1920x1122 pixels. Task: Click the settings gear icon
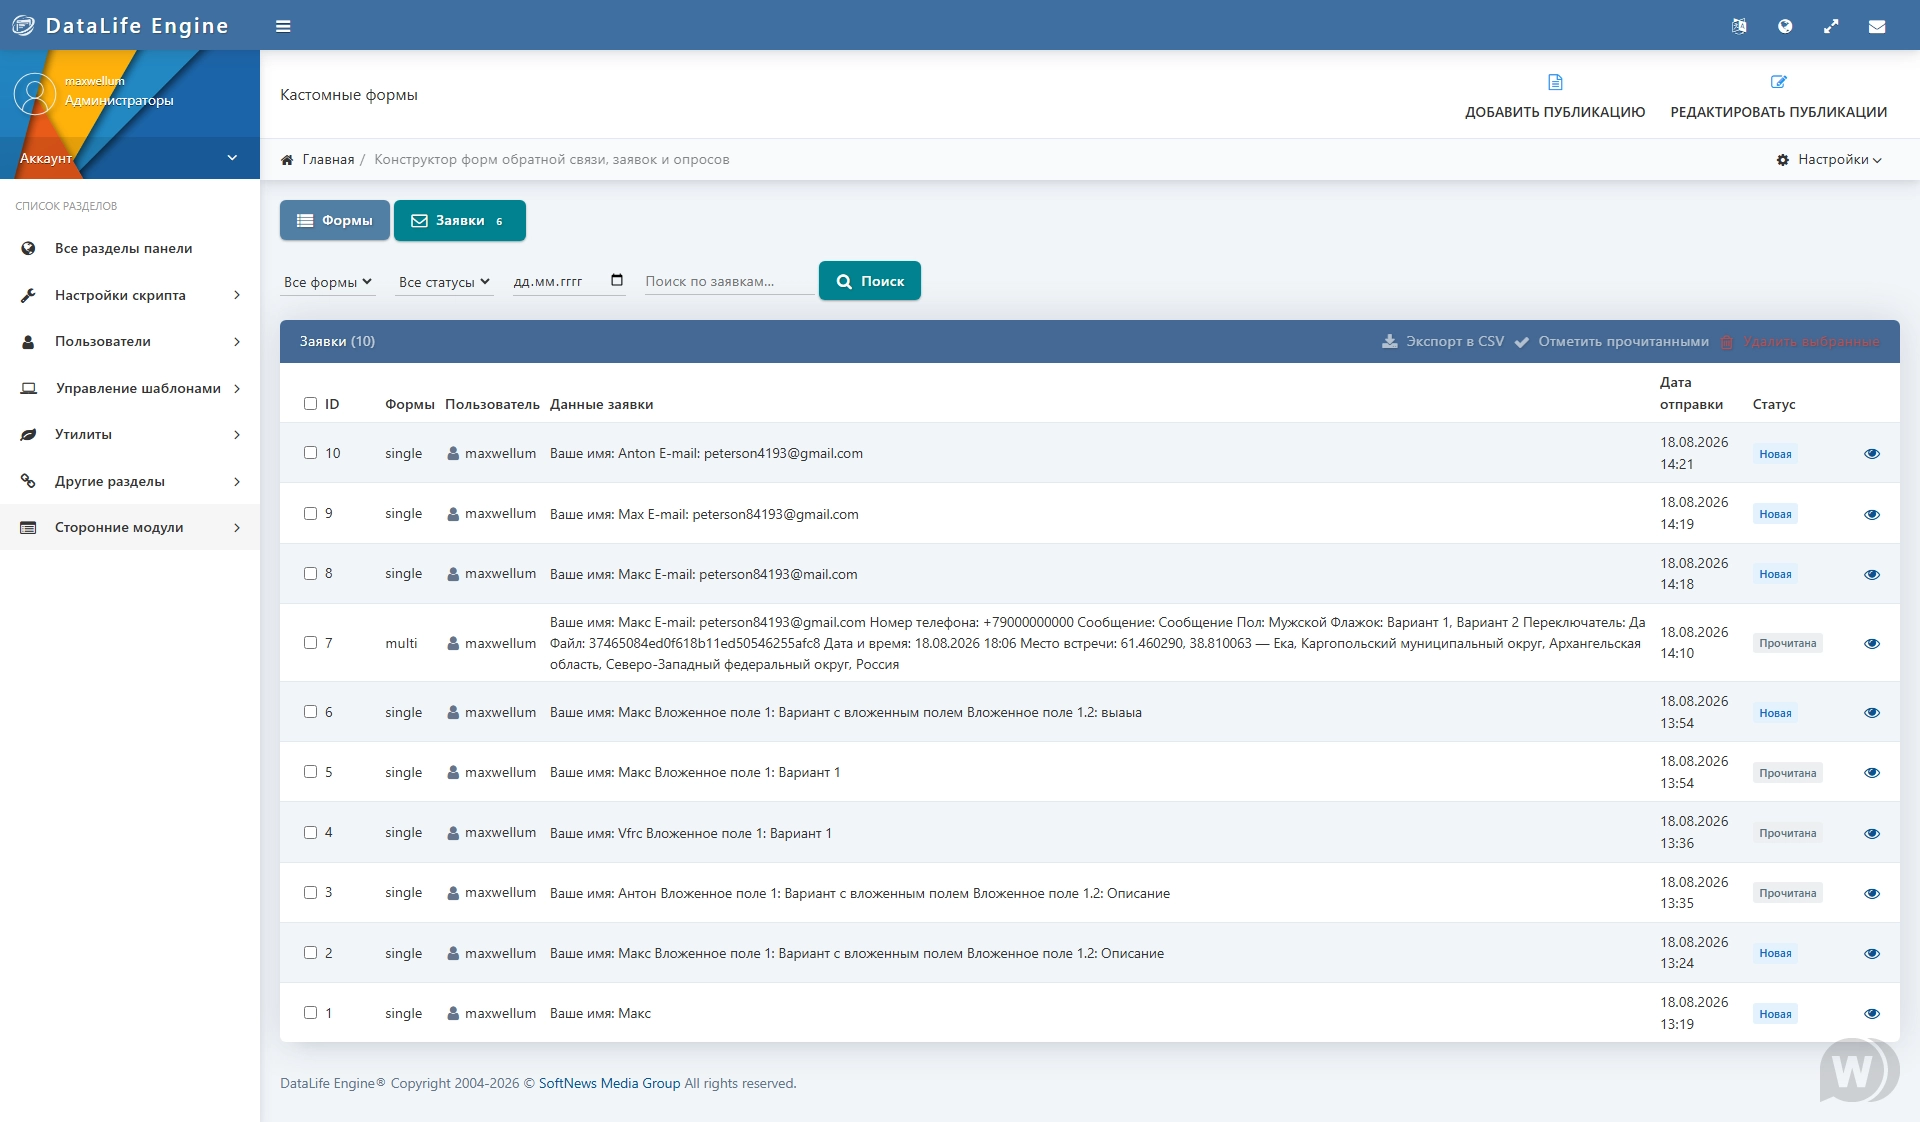coord(1783,160)
